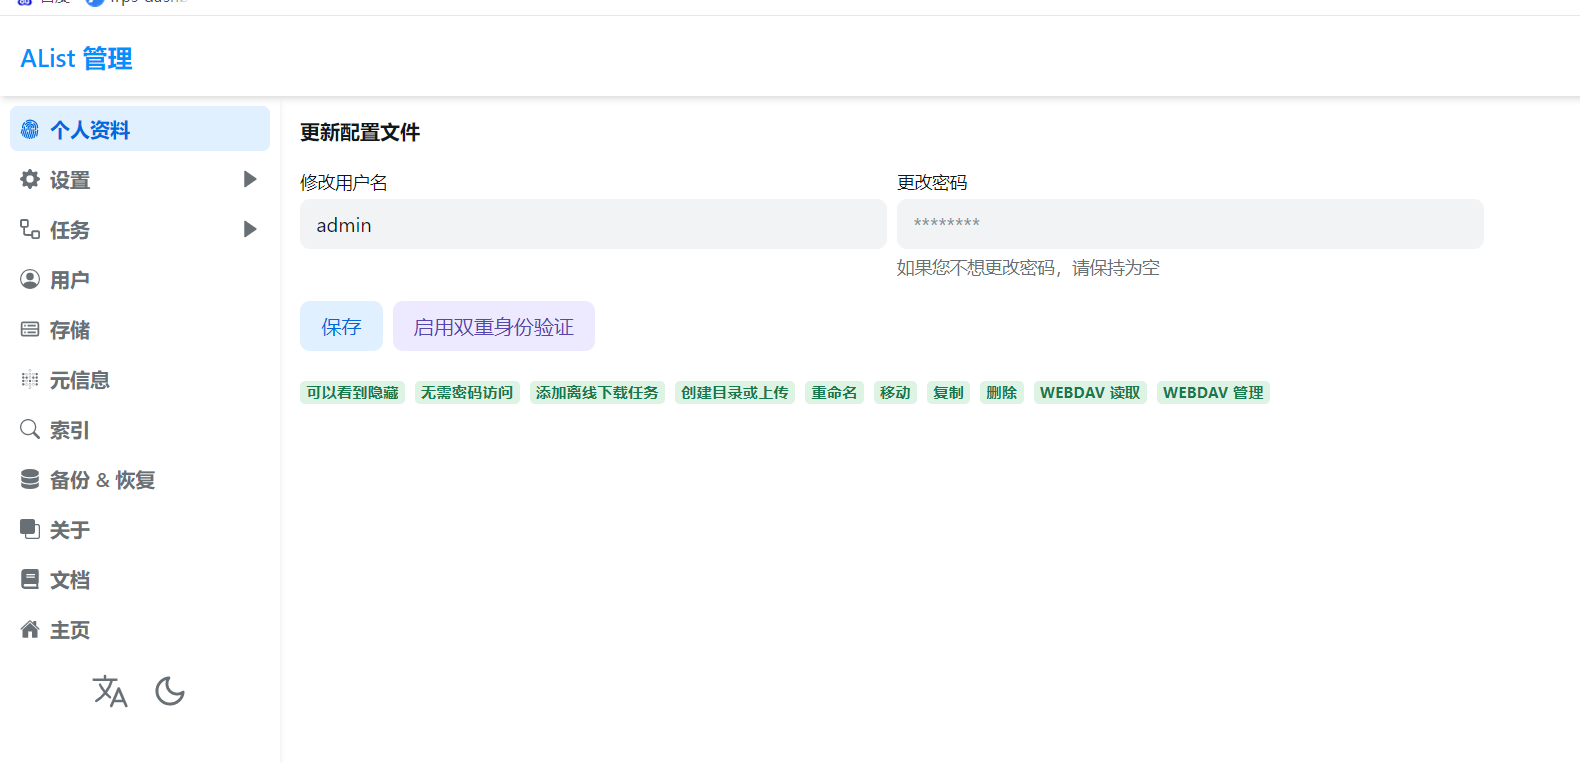Click the 保存 button

click(341, 326)
